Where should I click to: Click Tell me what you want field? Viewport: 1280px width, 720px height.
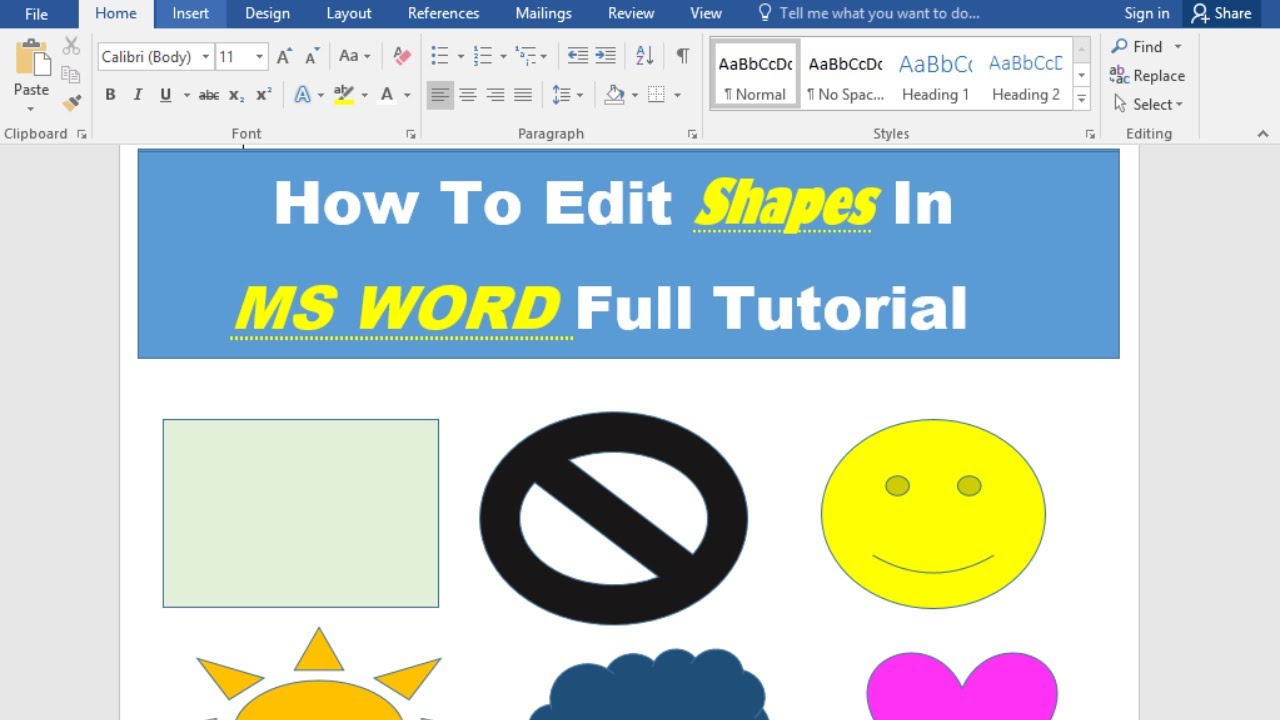(879, 13)
